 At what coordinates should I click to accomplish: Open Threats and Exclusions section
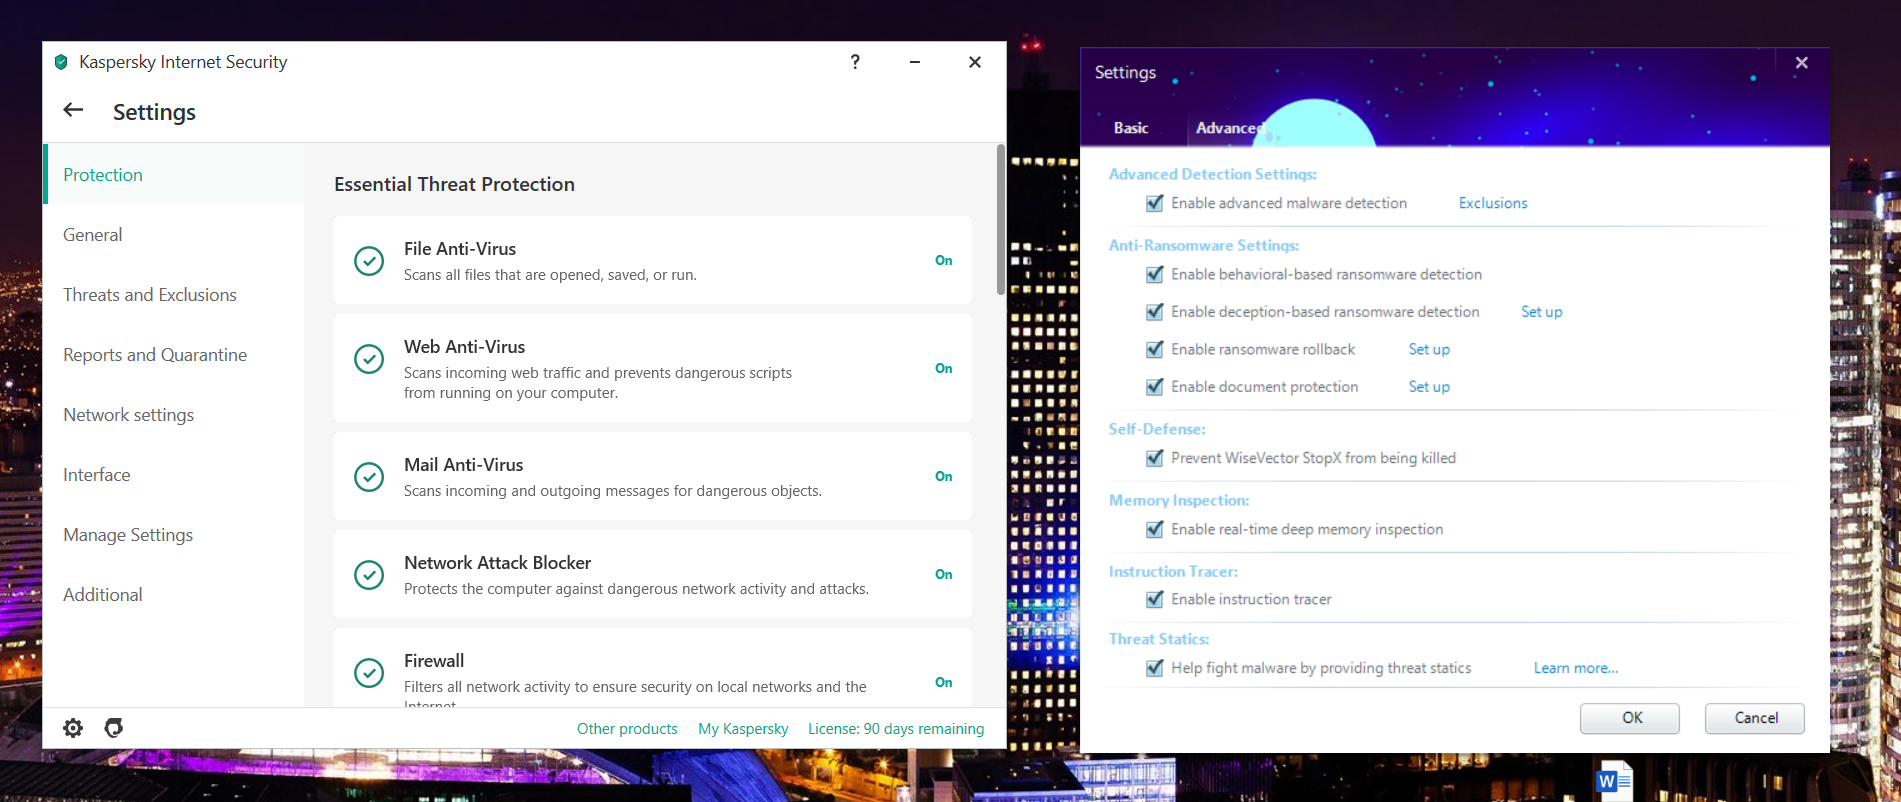point(174,295)
